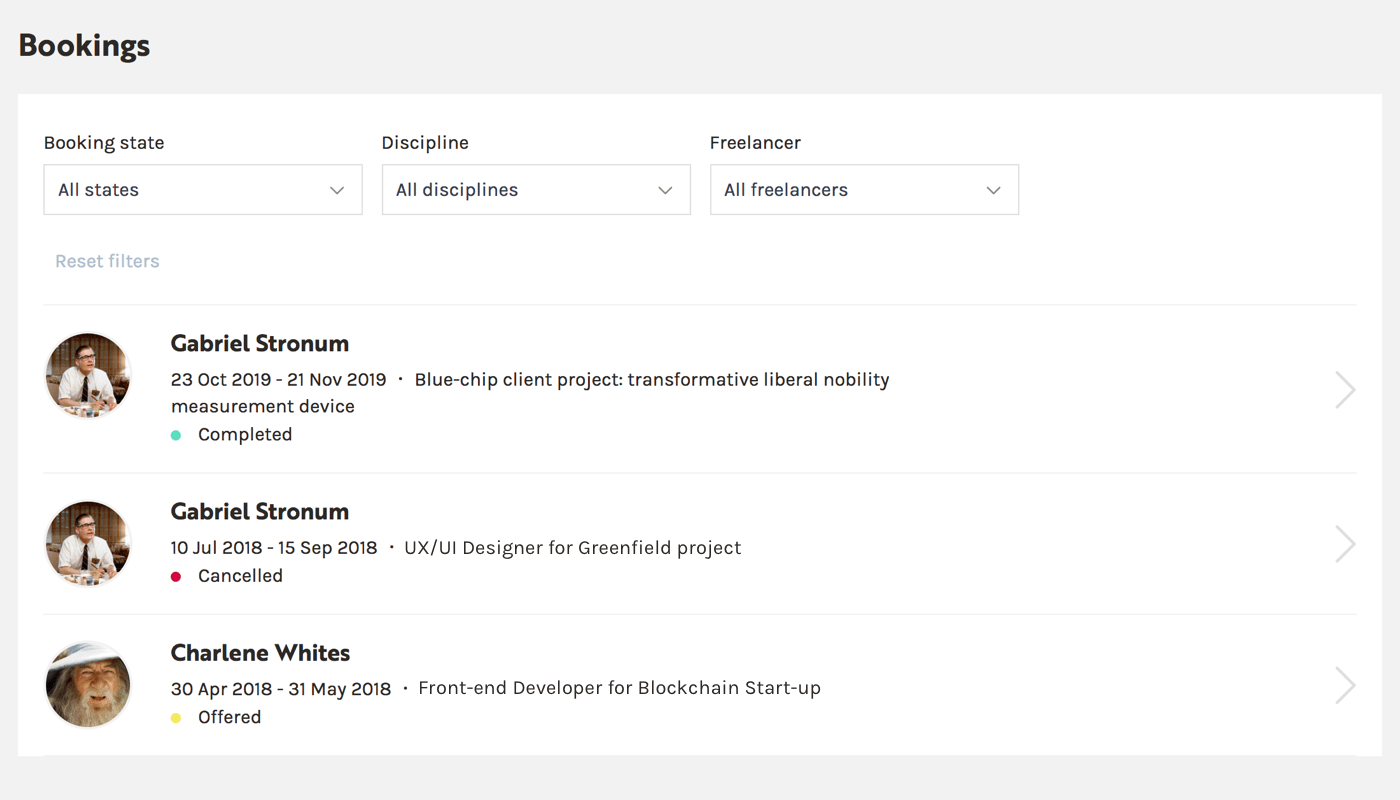Image resolution: width=1400 pixels, height=800 pixels.
Task: Click Charlene Whites' profile photo
Action: tap(88, 684)
